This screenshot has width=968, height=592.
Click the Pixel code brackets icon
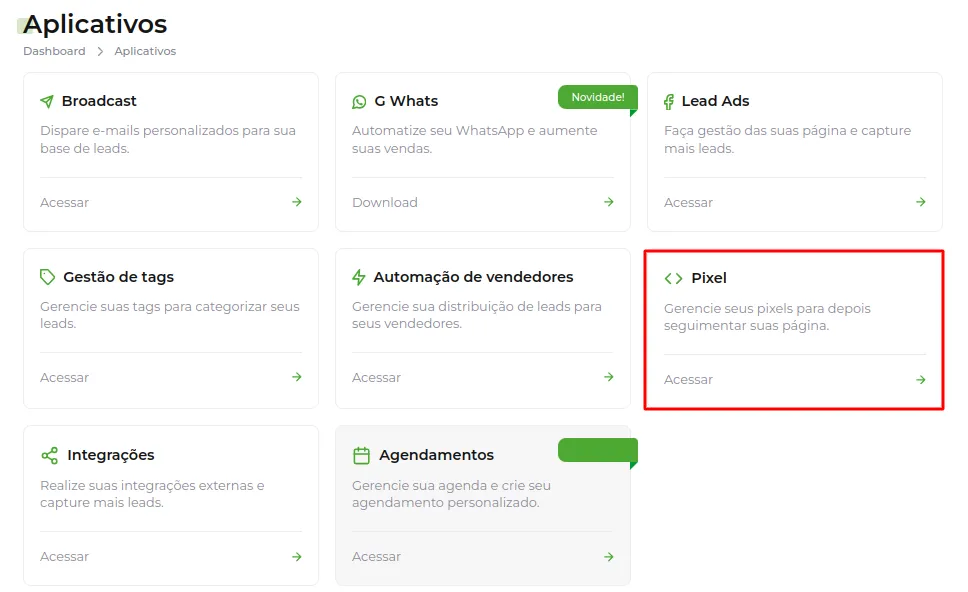pyautogui.click(x=674, y=278)
